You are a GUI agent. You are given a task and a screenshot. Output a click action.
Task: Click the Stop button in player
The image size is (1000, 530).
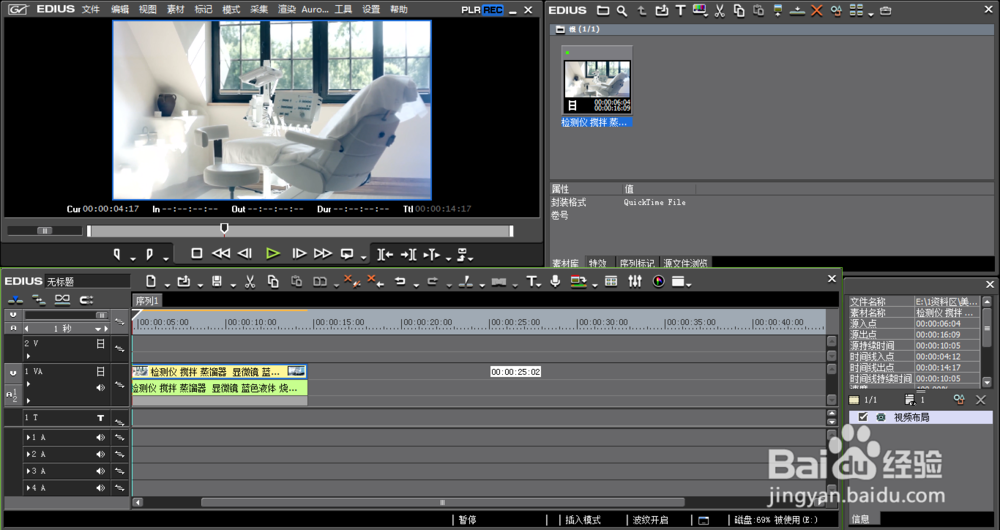(x=197, y=254)
